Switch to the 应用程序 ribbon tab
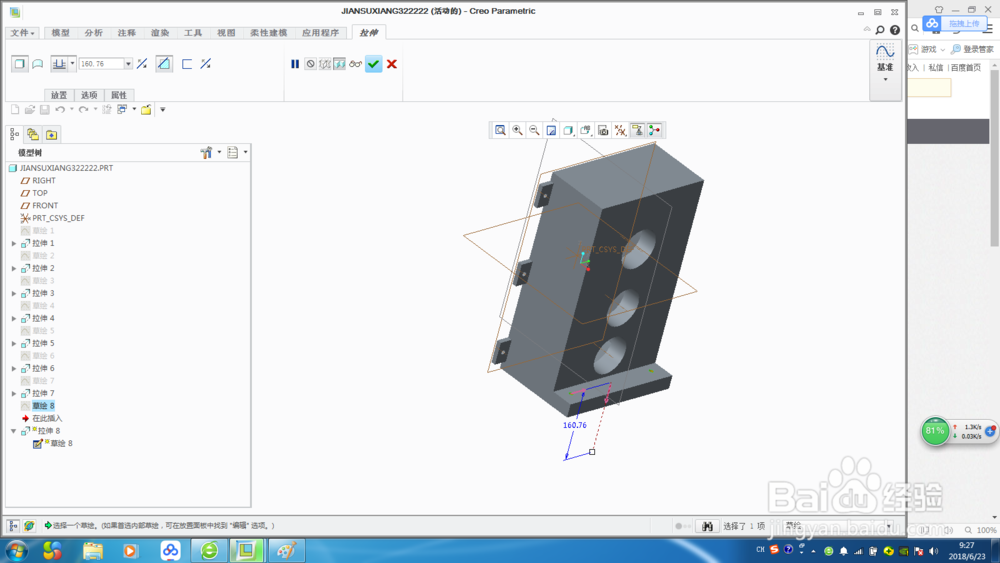The image size is (1000, 563). pos(321,33)
